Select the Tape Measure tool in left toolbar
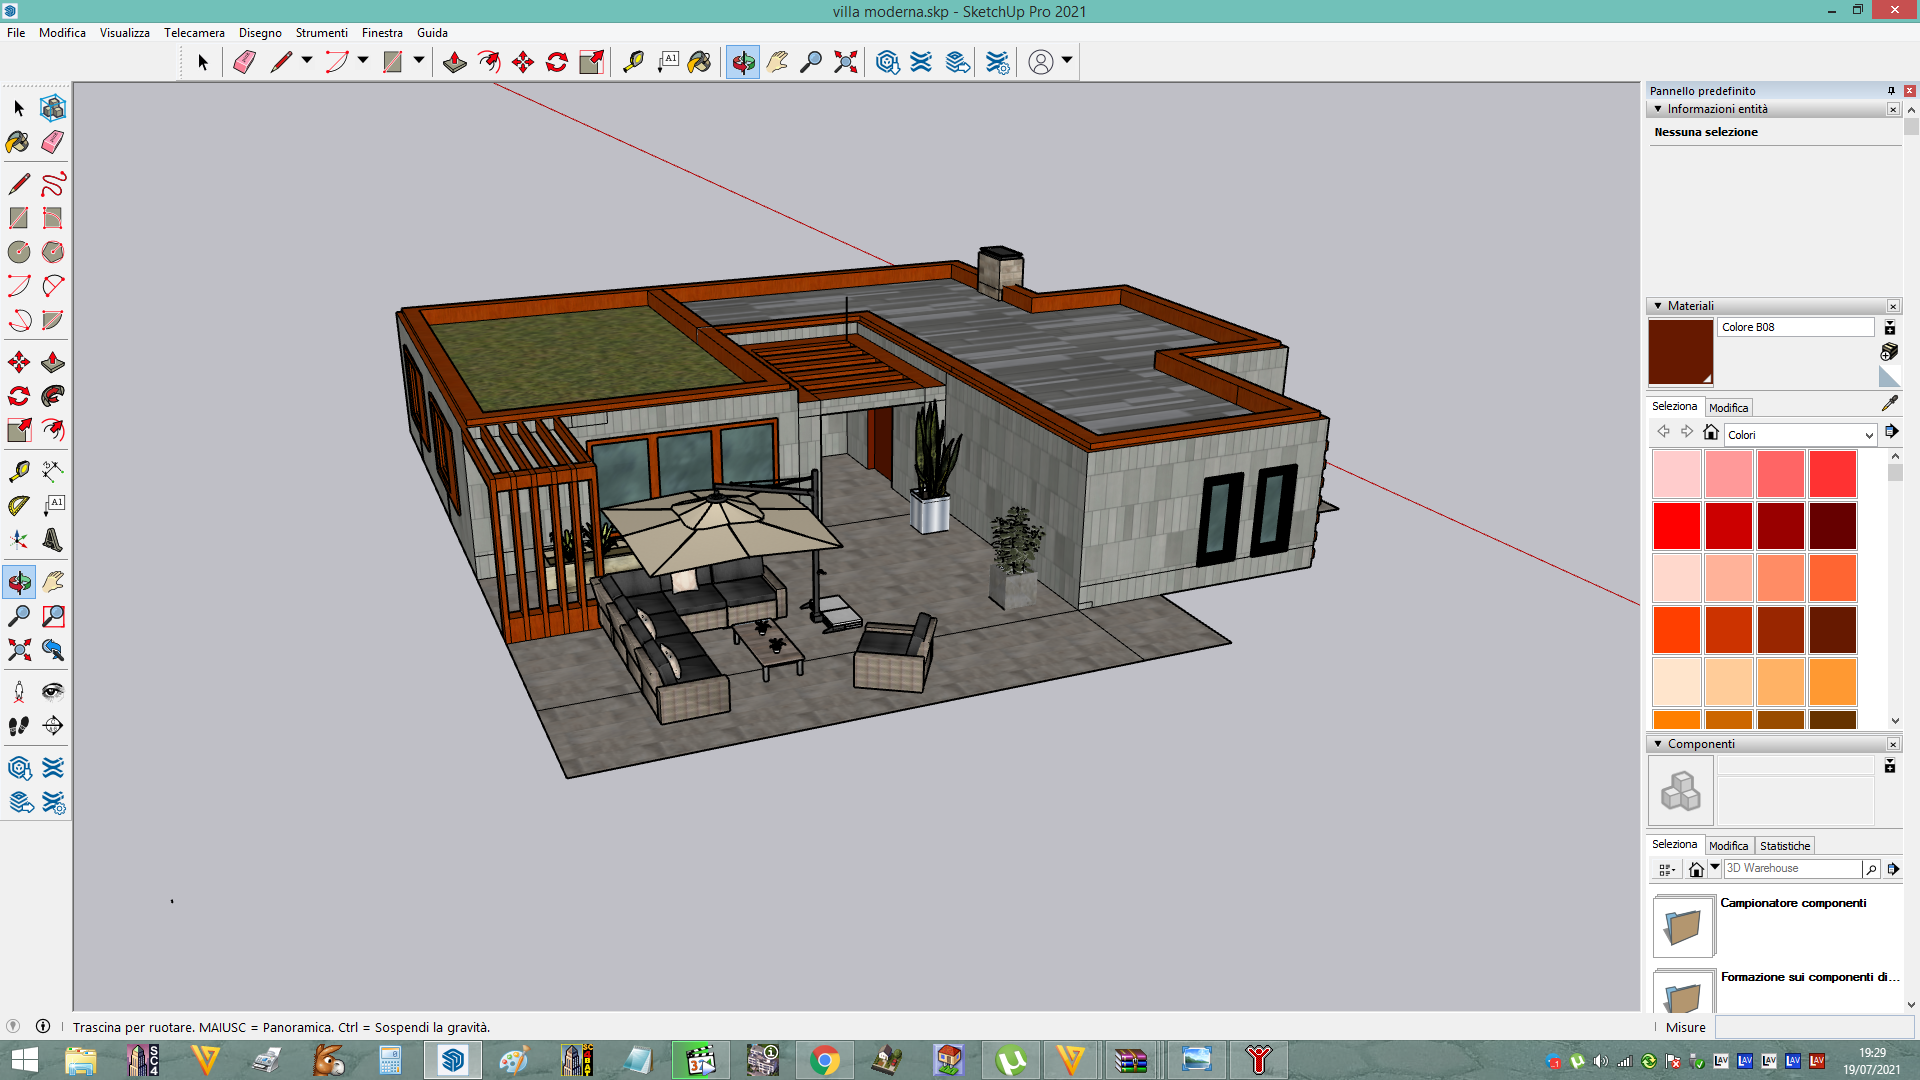The width and height of the screenshot is (1920, 1080). (x=18, y=470)
